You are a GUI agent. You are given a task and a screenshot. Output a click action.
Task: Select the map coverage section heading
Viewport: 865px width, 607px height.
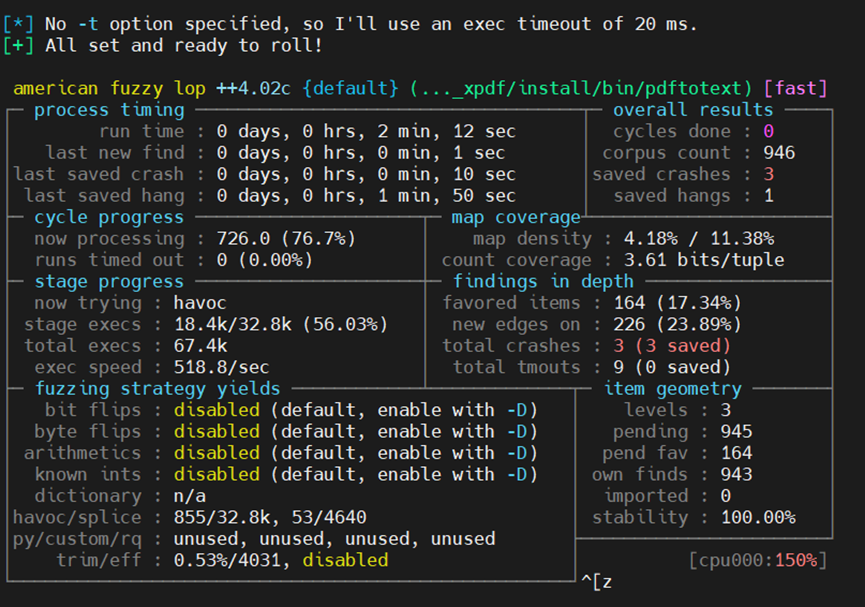(516, 217)
